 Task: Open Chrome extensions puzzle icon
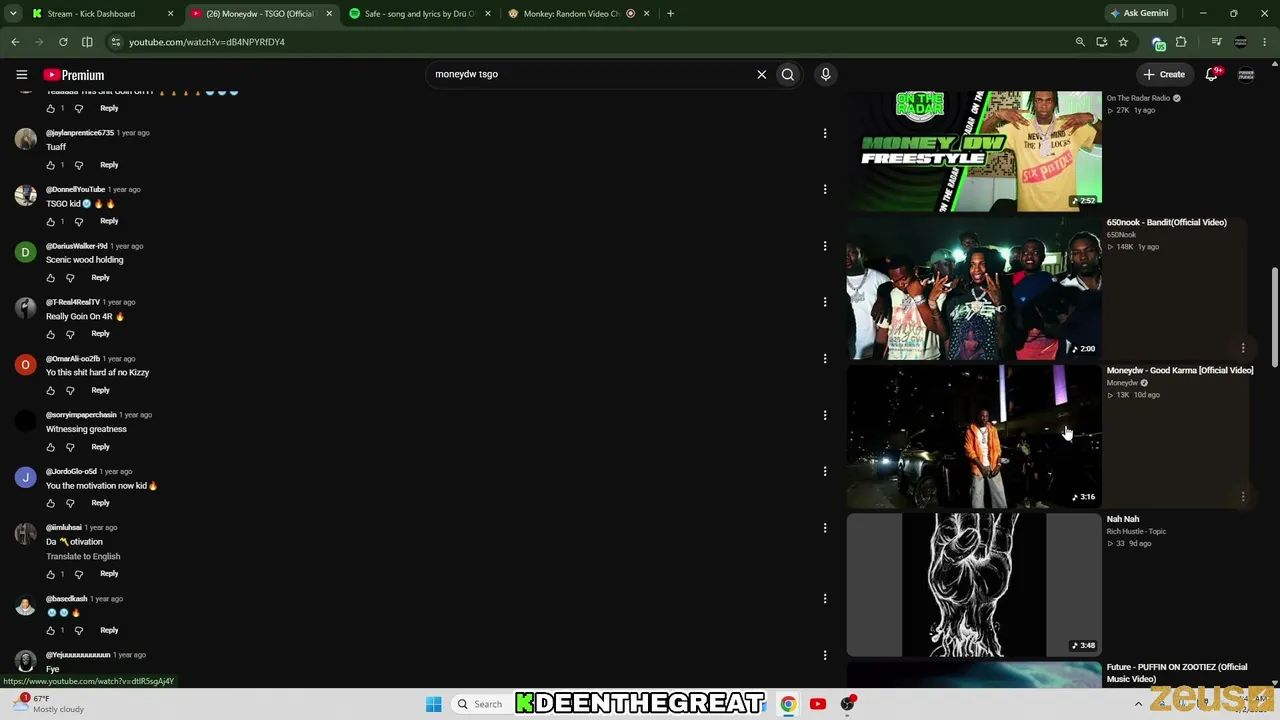pos(1181,42)
